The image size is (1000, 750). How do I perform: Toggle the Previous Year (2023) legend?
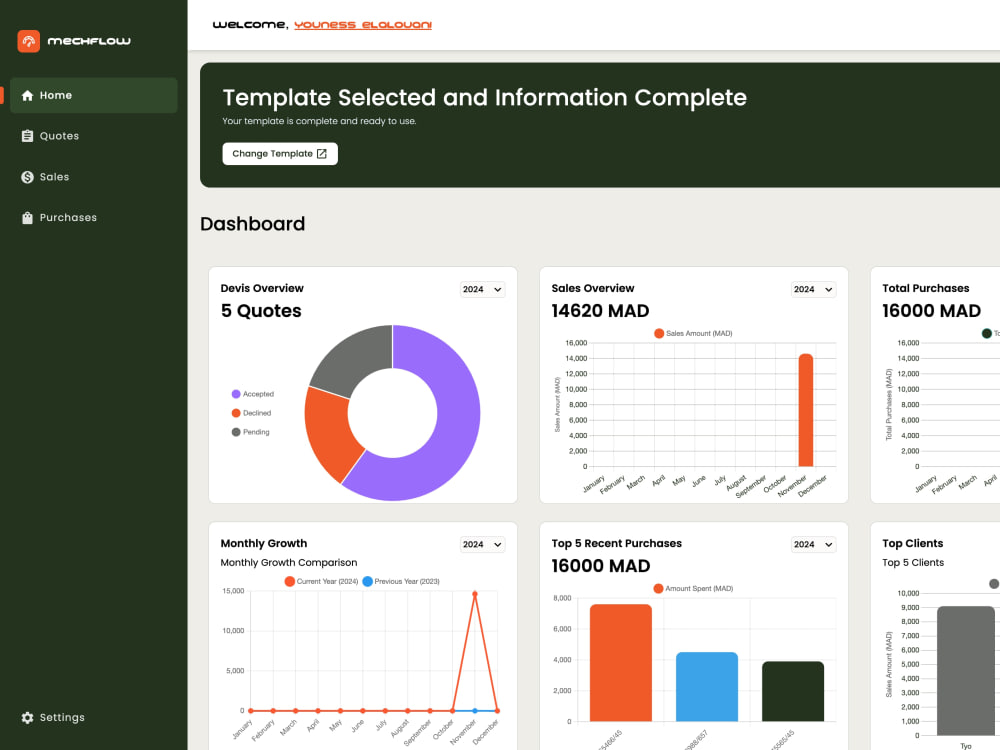point(401,582)
